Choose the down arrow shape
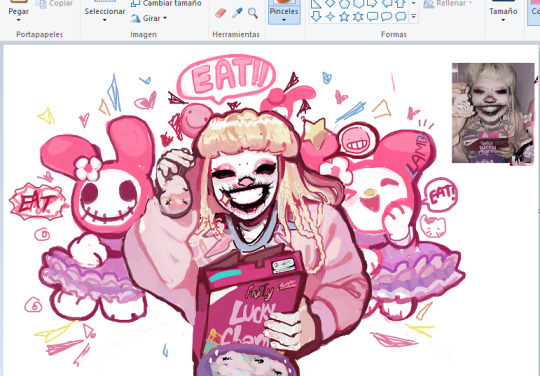Screen dimensions: 540x376 (316, 16)
